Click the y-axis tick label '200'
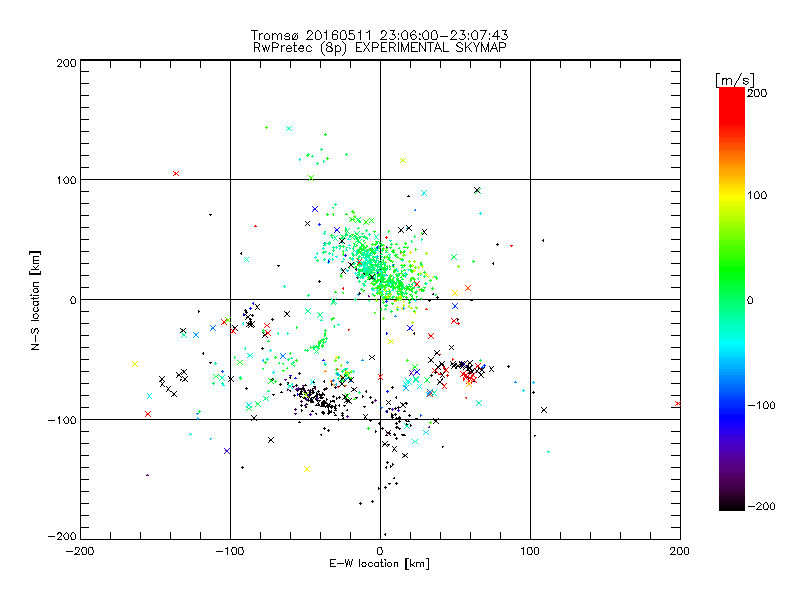 (x=66, y=63)
